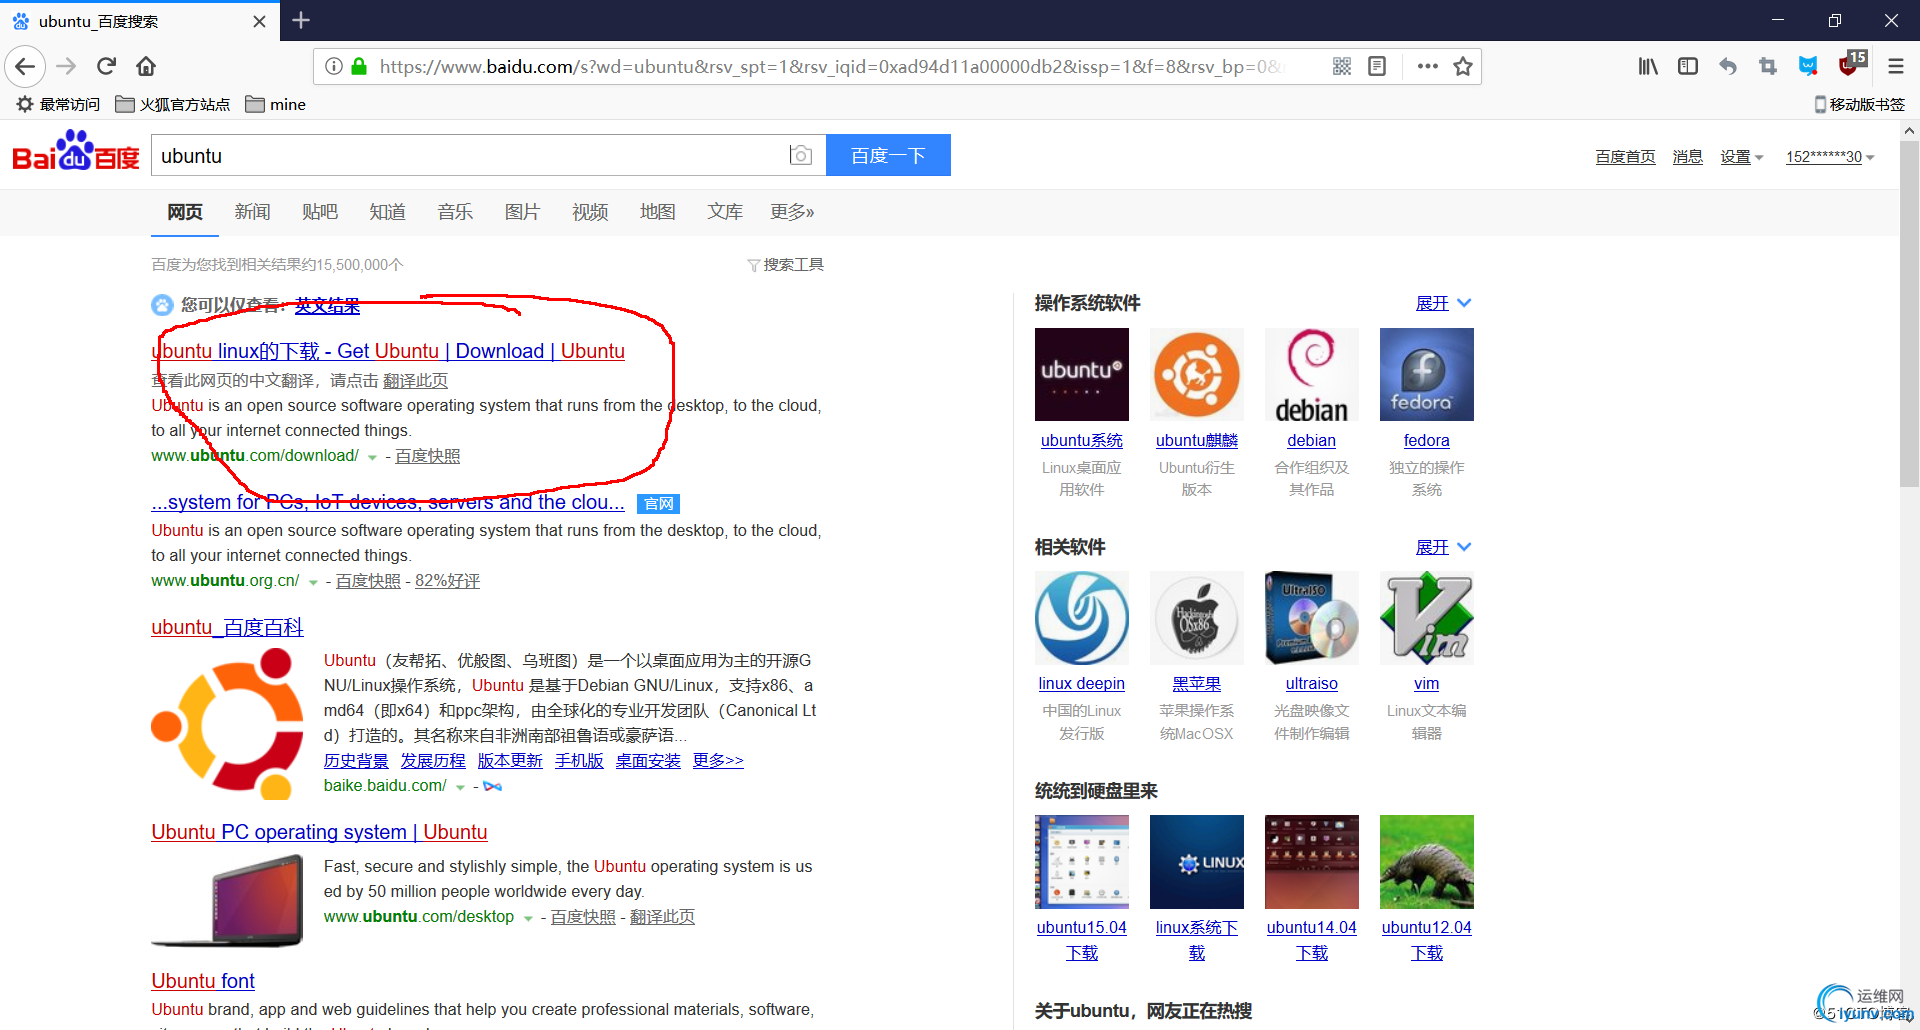Open the 火狐官方站点 bookmarks folder
This screenshot has width=1920, height=1030.
click(x=172, y=104)
